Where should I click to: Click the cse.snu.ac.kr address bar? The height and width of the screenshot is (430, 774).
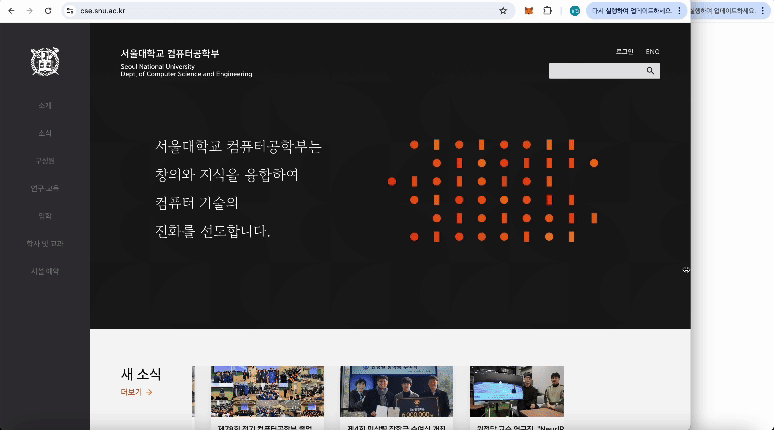tap(286, 10)
